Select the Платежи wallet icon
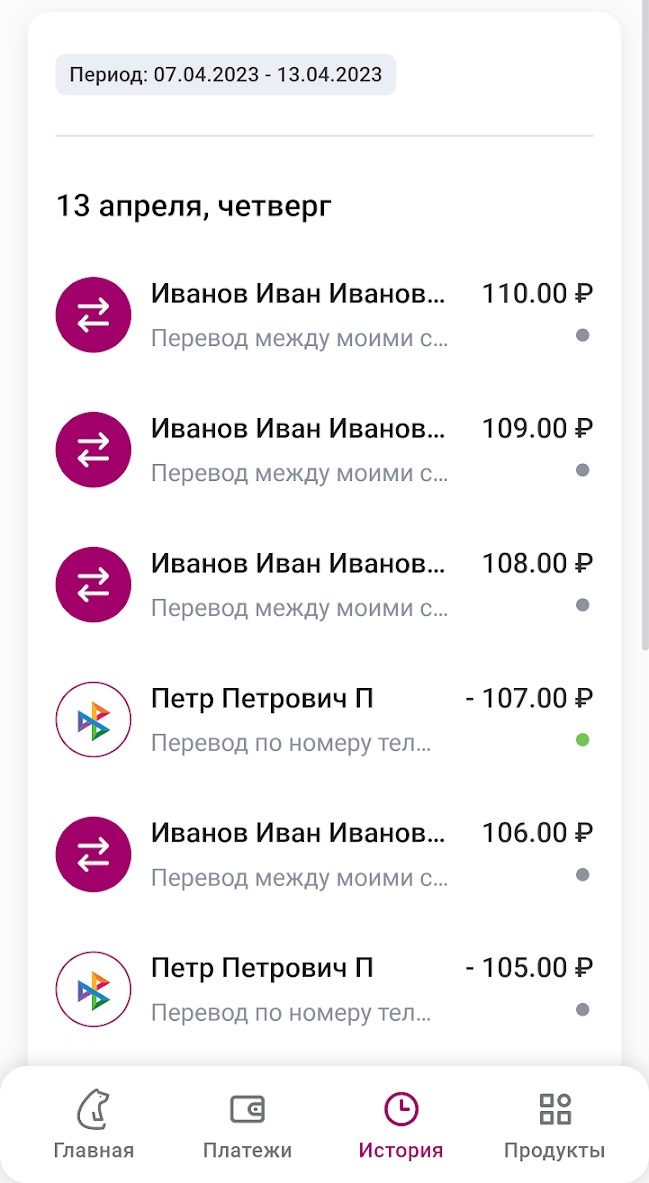 pos(247,1110)
